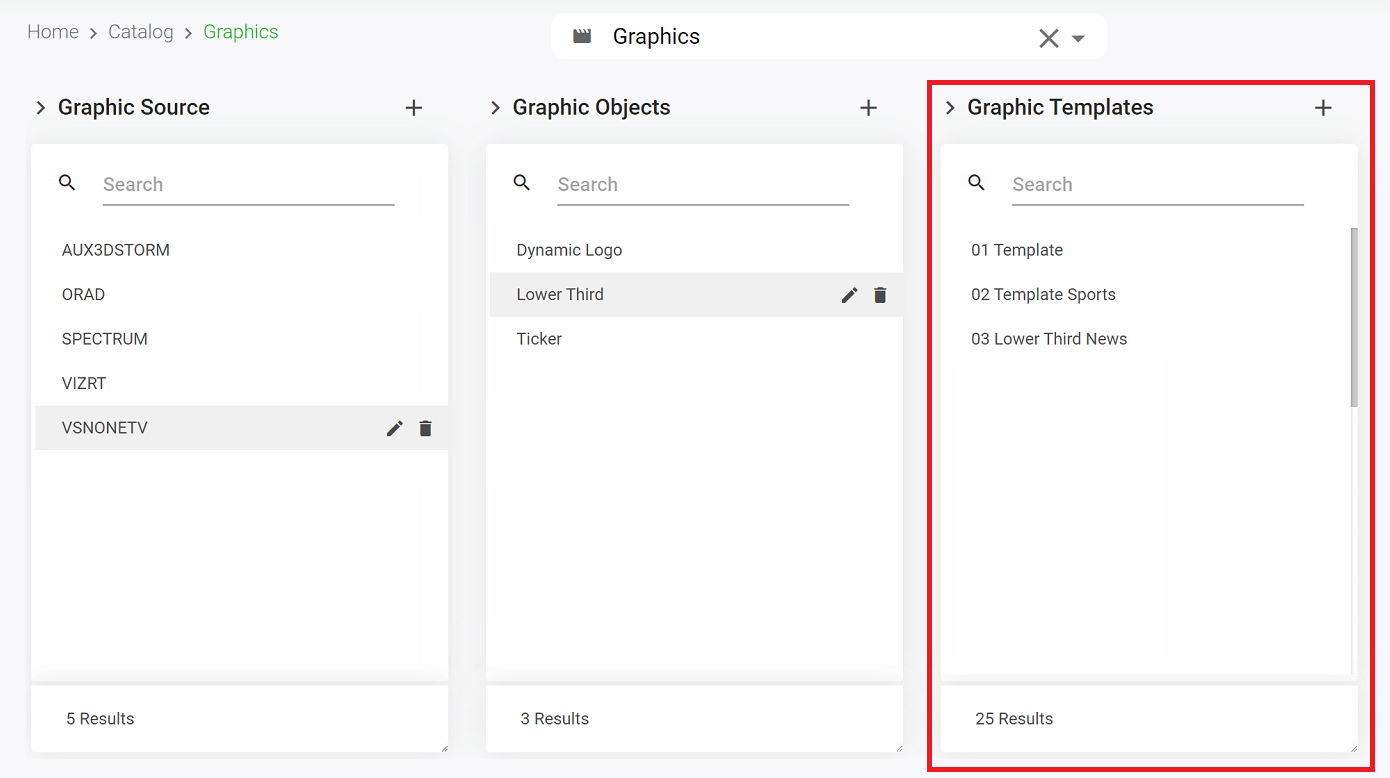This screenshot has width=1390, height=778.
Task: Delete the Lower Third graphic object
Action: click(x=880, y=295)
